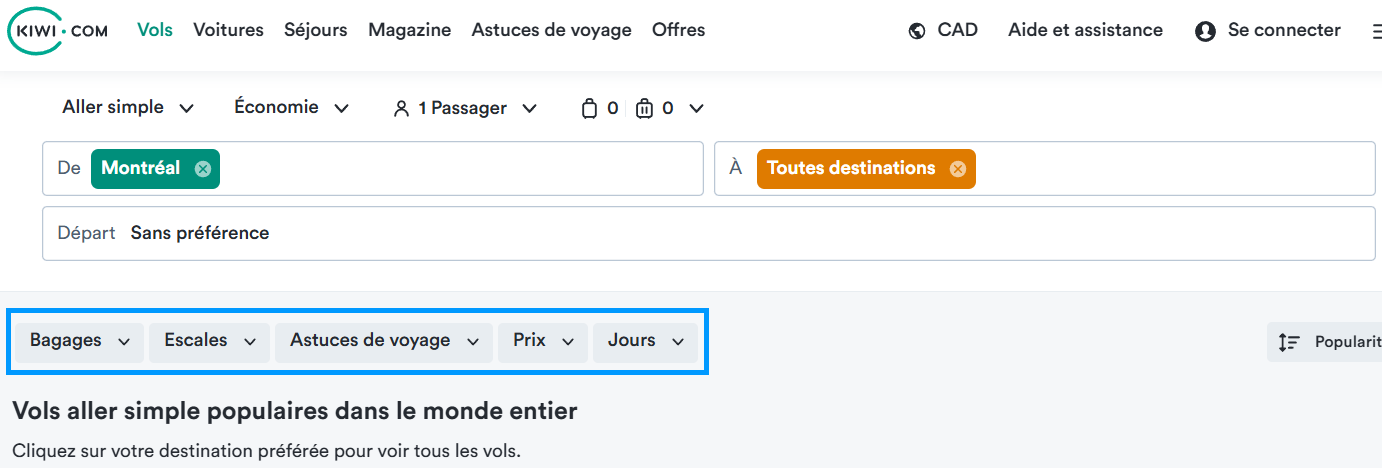Viewport: 1382px width, 468px height.
Task: Remove the Toutes destinations chip
Action: pyautogui.click(x=957, y=169)
